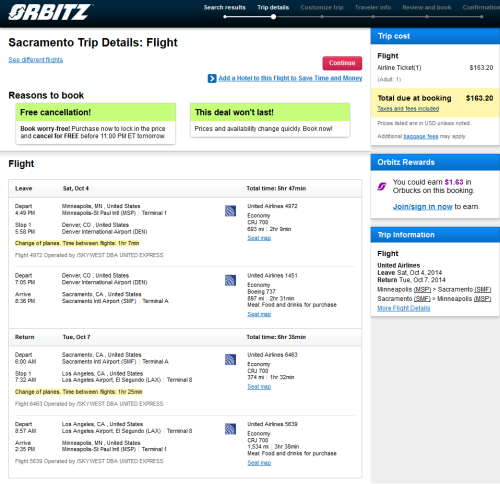Click United Airlines logo for flight 5639
Viewport: 500px width, 484px height.
click(230, 429)
